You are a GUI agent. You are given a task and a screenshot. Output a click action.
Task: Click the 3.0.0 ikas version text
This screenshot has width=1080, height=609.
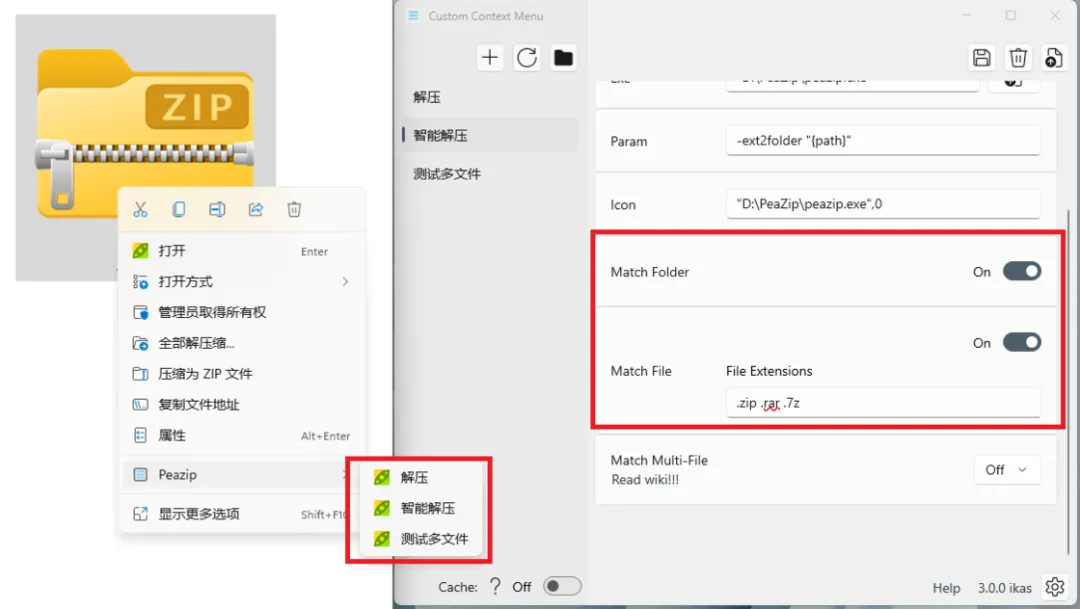click(x=1004, y=588)
